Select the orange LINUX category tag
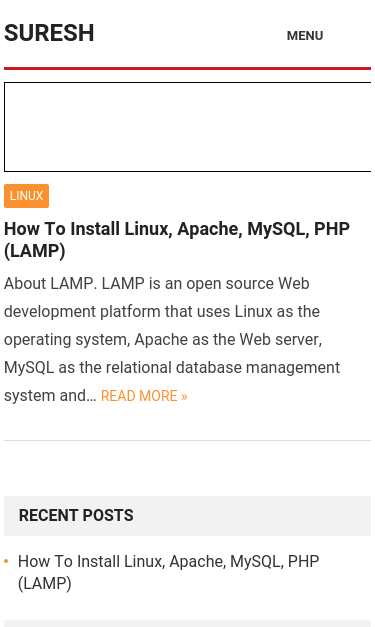375x627 pixels. click(26, 196)
